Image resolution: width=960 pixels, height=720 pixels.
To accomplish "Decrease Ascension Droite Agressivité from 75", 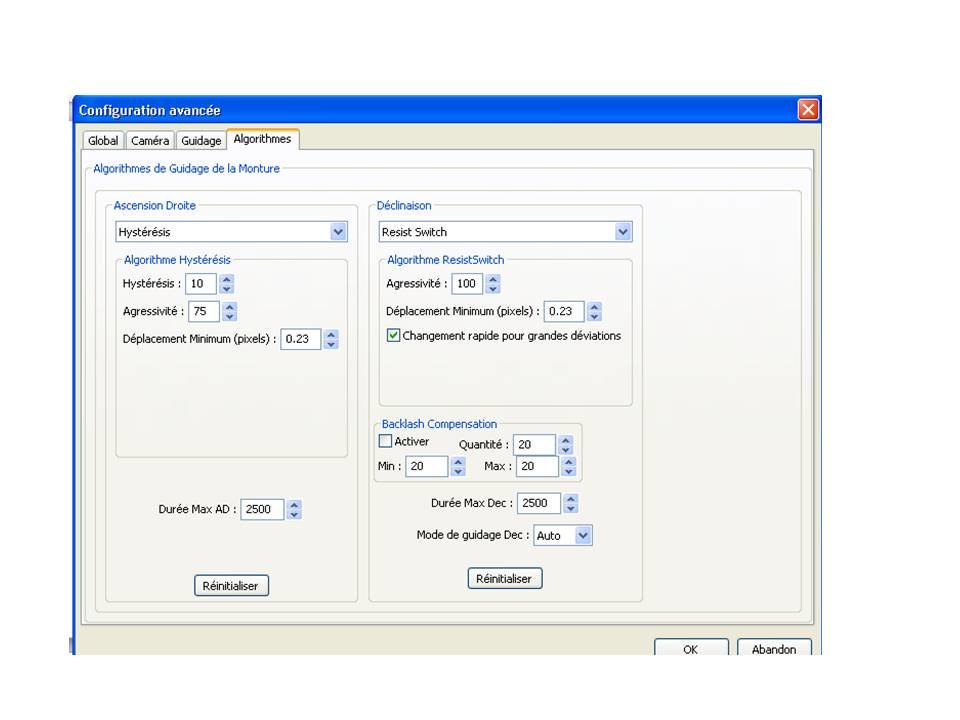I will [x=230, y=317].
